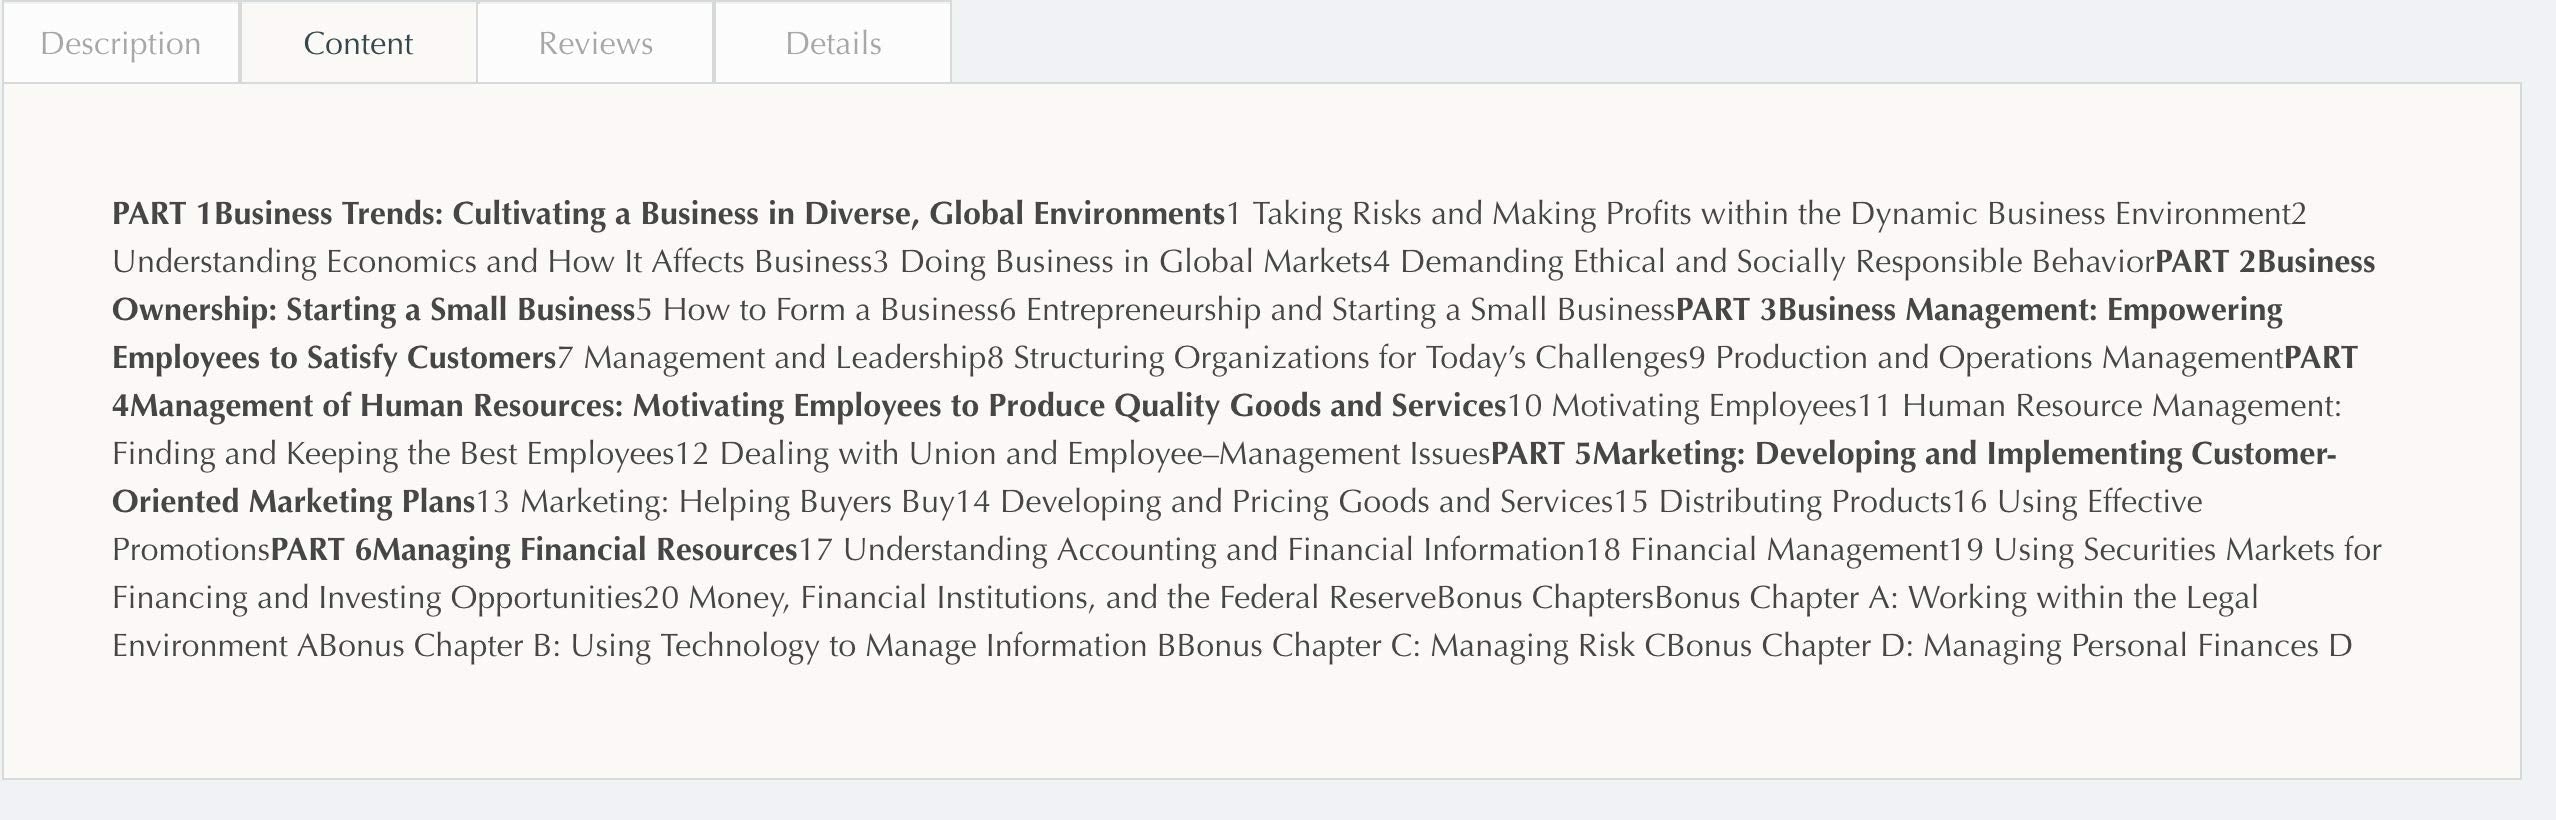Click '4Management of Human Resources' bold heading

[808, 406]
